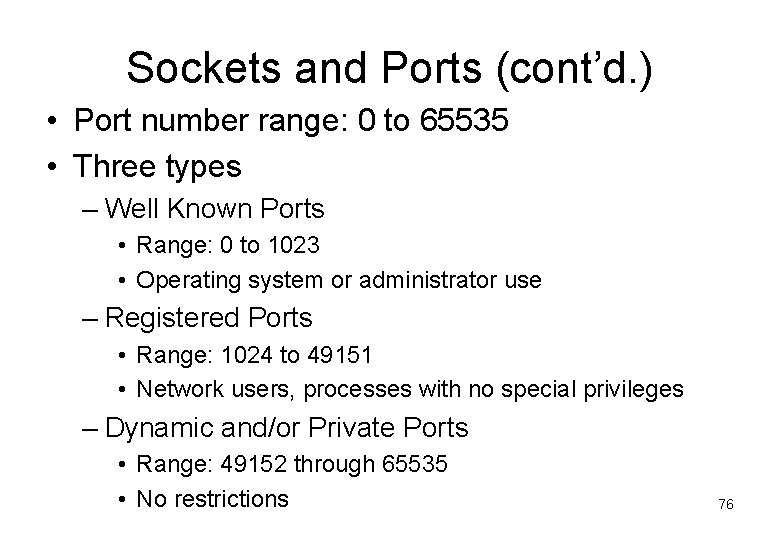This screenshot has height=540, width=780.
Task: Click the number 49151 in the Registered range
Action: pyautogui.click(x=339, y=355)
